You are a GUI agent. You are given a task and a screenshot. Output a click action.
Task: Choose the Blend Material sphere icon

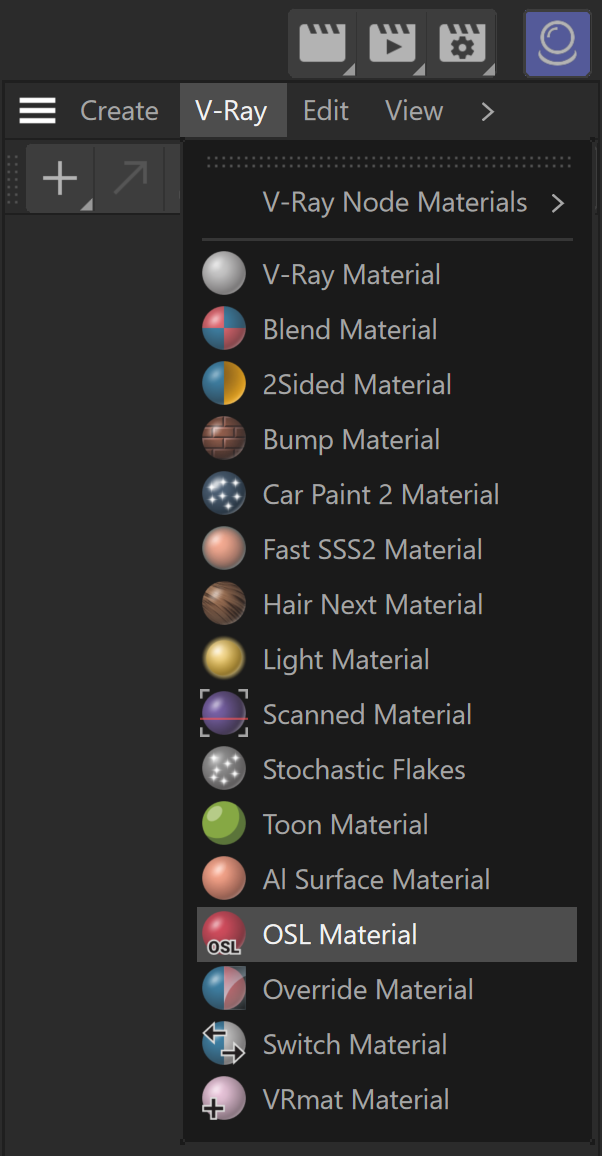(x=224, y=329)
